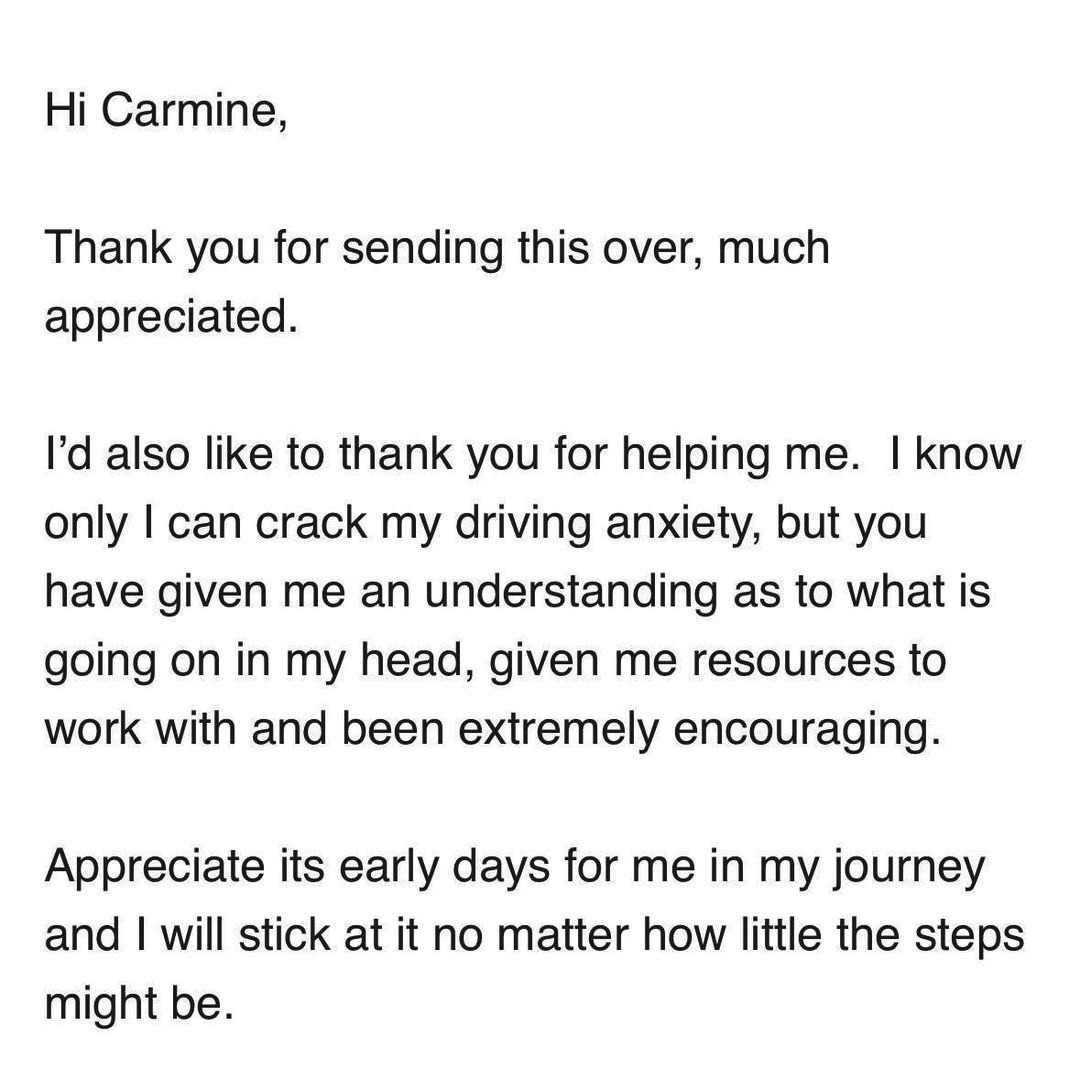Image resolution: width=1080 pixels, height=1080 pixels.
Task: Click the word 'understanding'
Action: pos(571,592)
